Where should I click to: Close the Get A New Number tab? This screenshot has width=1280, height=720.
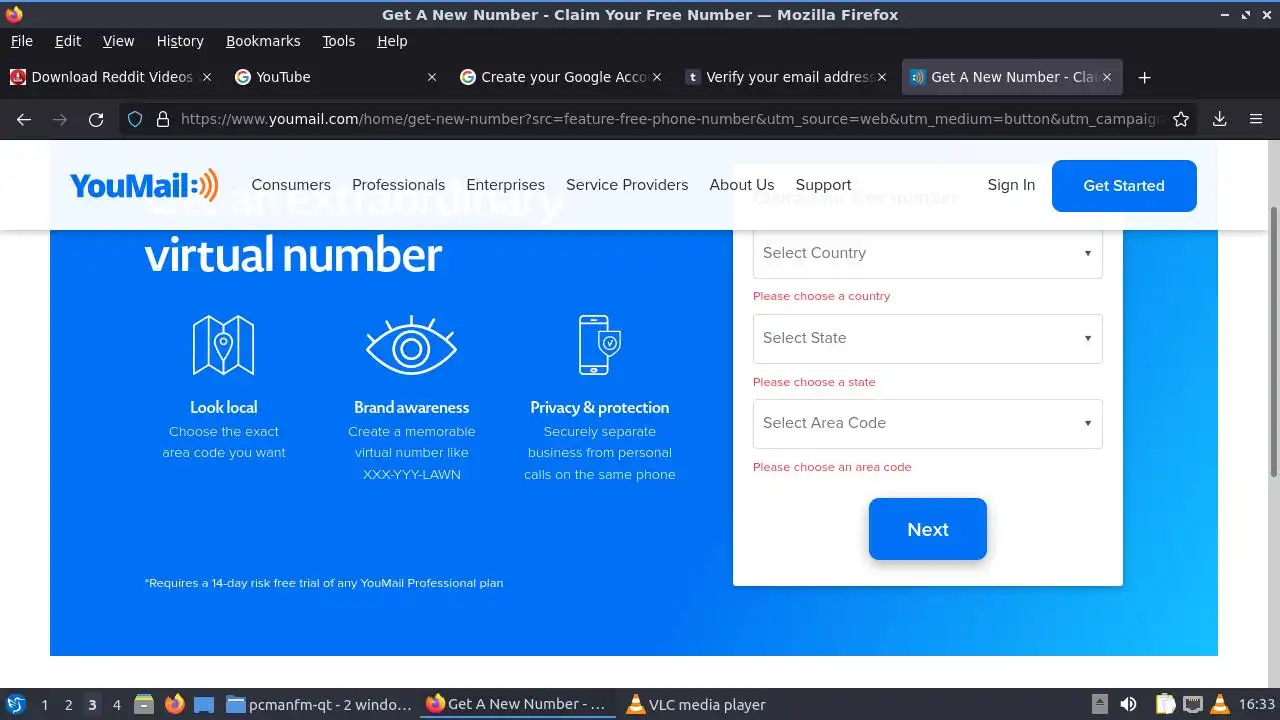pyautogui.click(x=1107, y=77)
